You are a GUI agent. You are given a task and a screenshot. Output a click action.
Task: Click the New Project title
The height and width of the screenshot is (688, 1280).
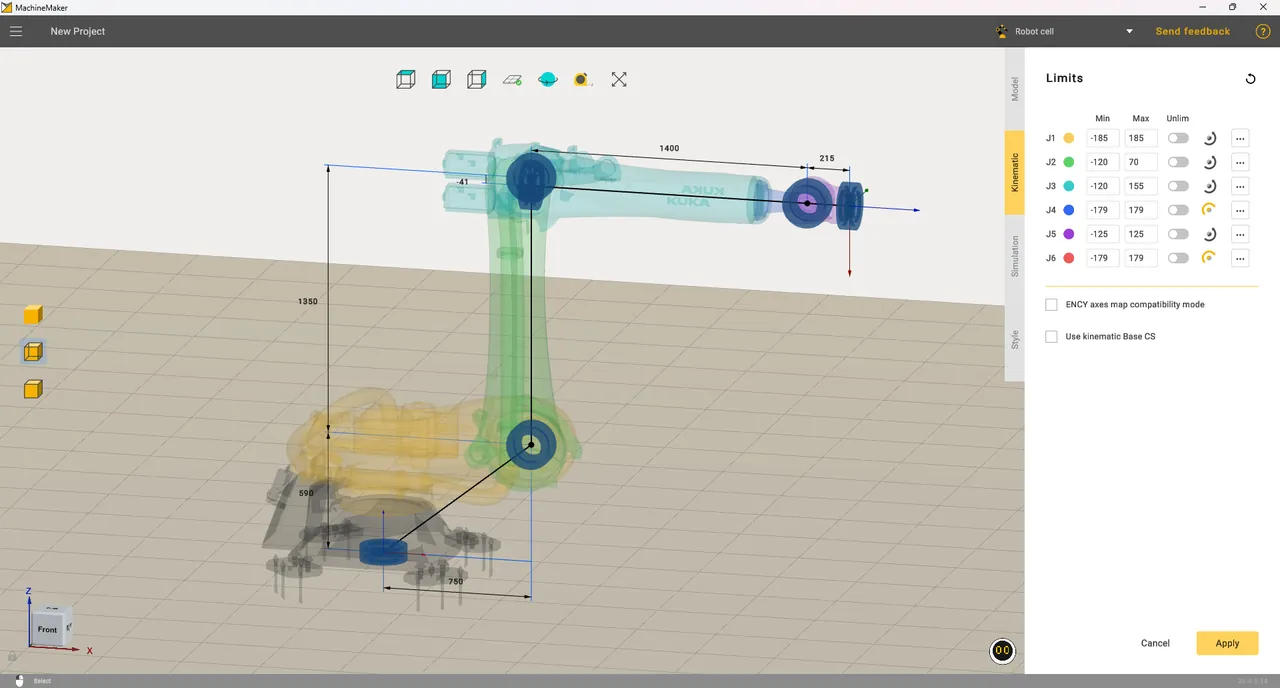pyautogui.click(x=78, y=31)
